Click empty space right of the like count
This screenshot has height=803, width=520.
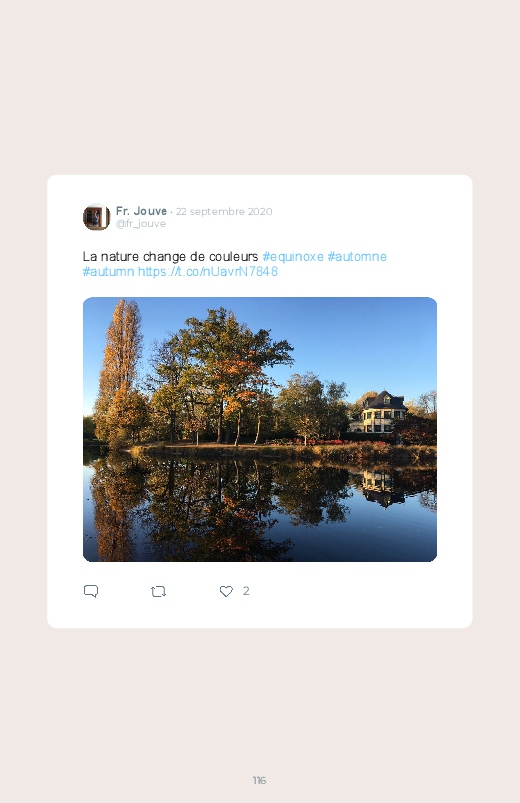click(348, 591)
